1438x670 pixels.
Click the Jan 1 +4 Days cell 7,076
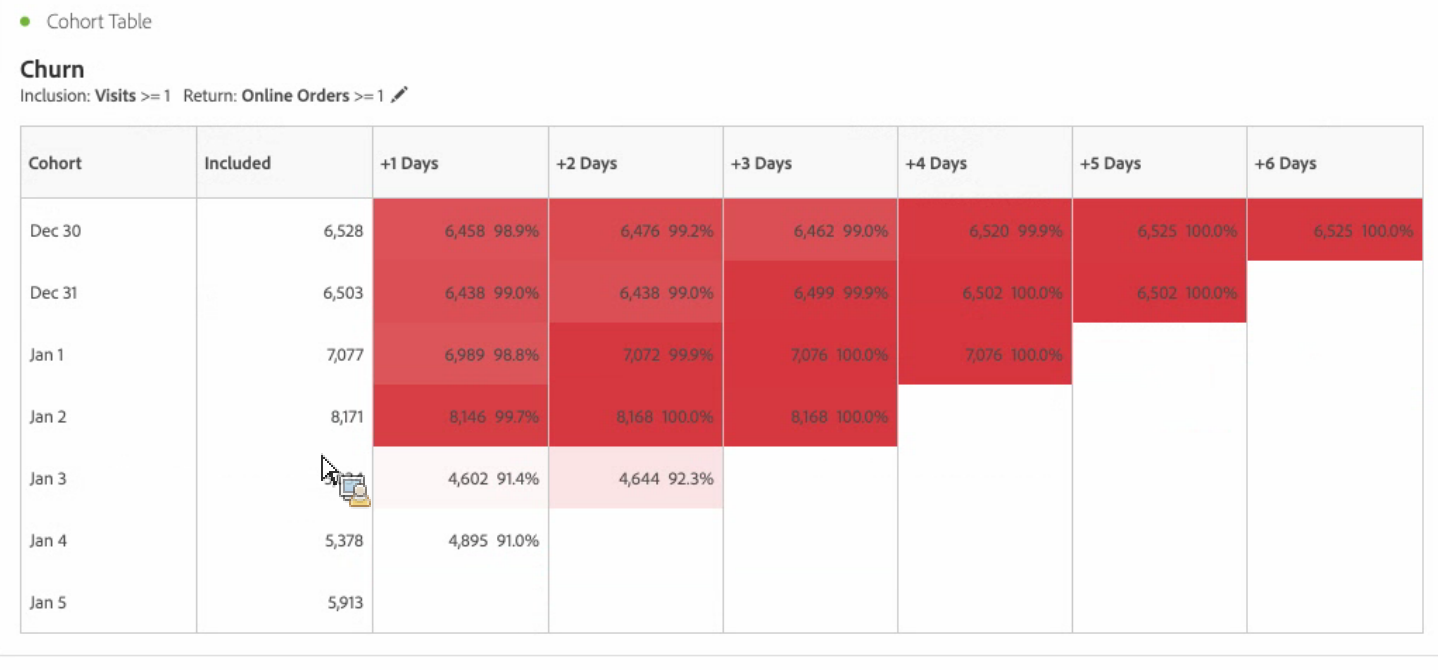[x=984, y=354]
